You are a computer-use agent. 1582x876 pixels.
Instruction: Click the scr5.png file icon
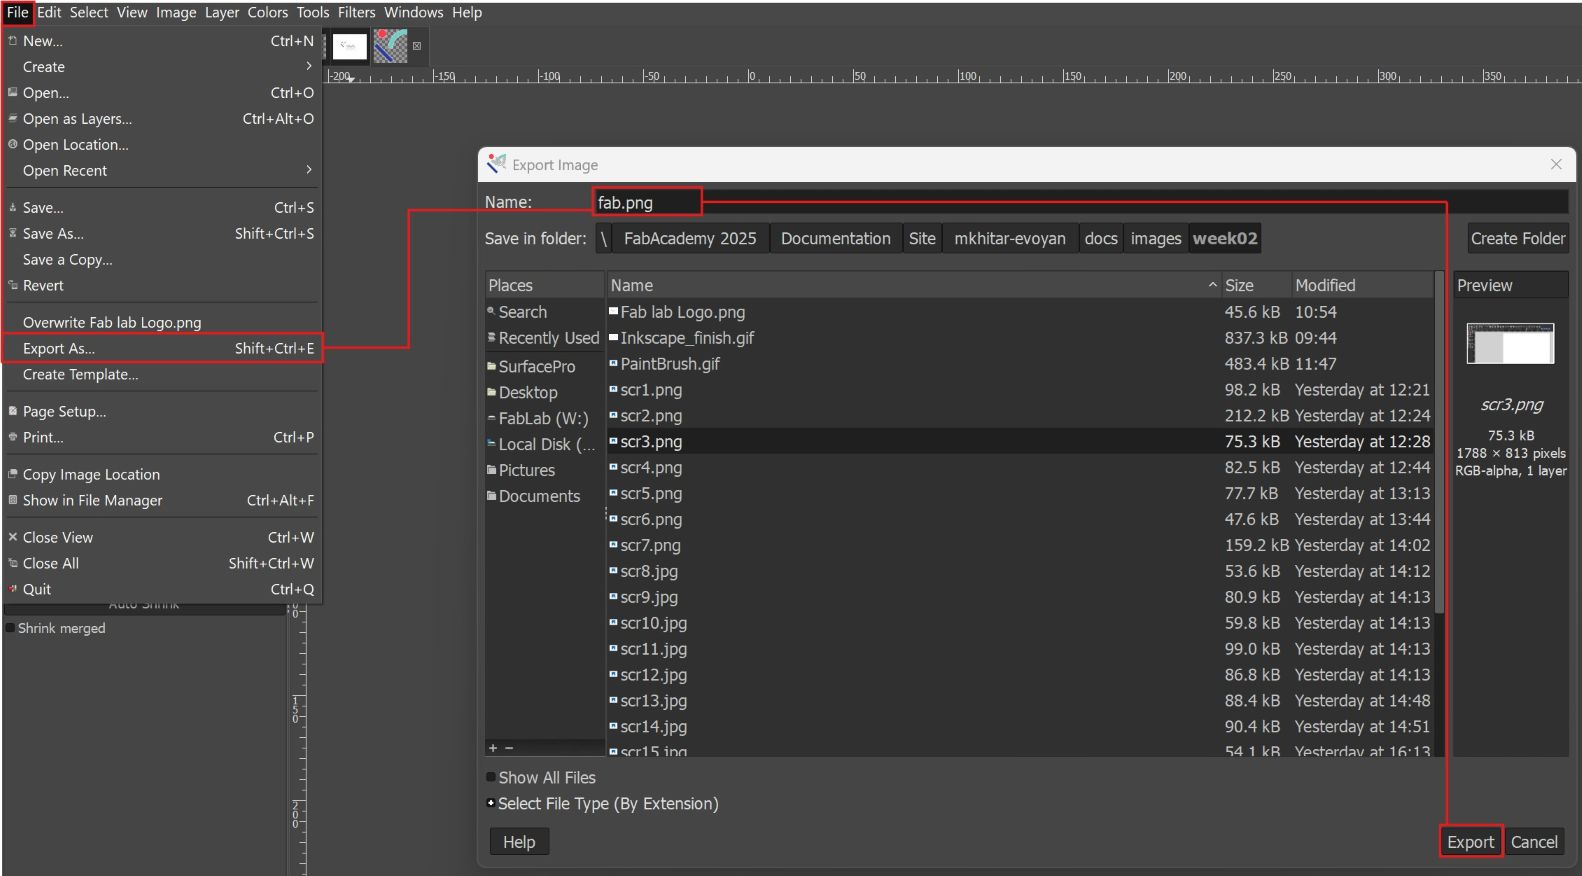coord(613,493)
